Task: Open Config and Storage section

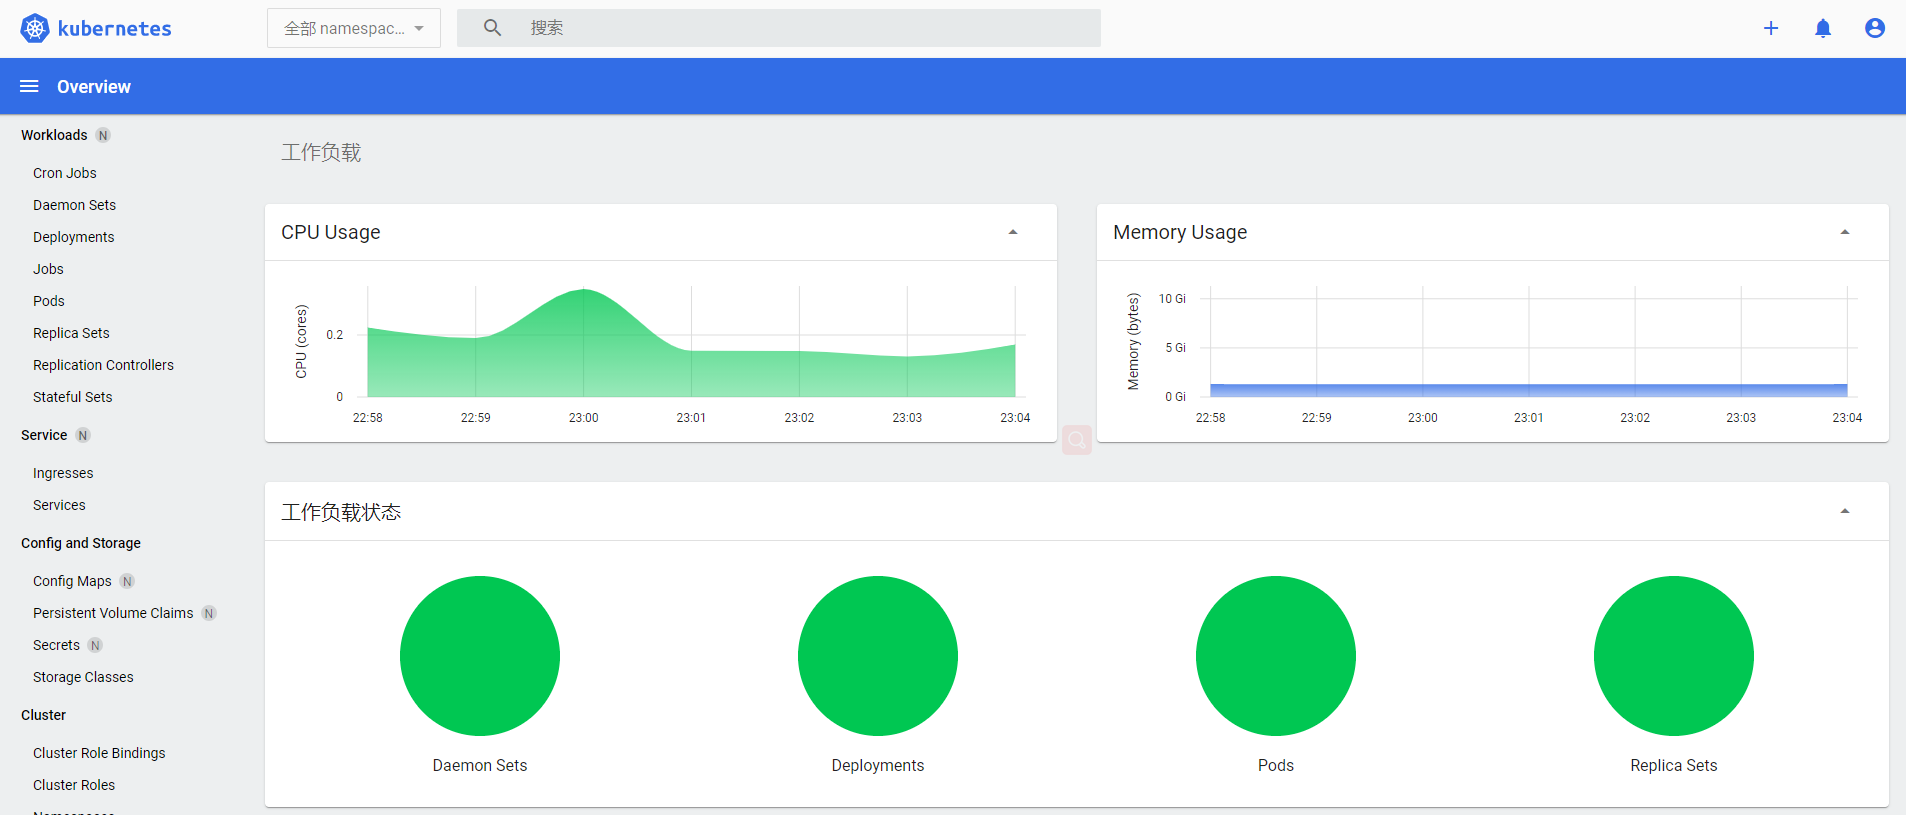Action: (x=81, y=543)
